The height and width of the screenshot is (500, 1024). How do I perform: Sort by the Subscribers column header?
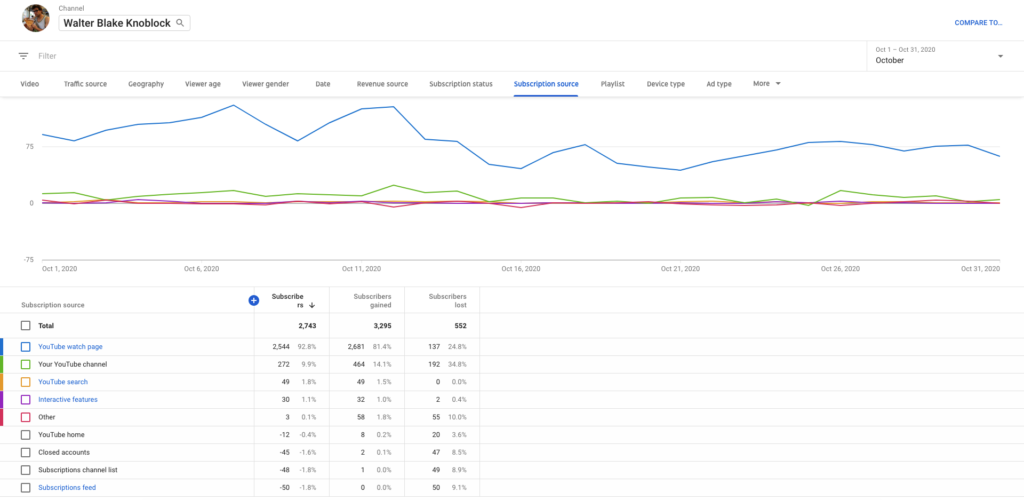click(287, 300)
